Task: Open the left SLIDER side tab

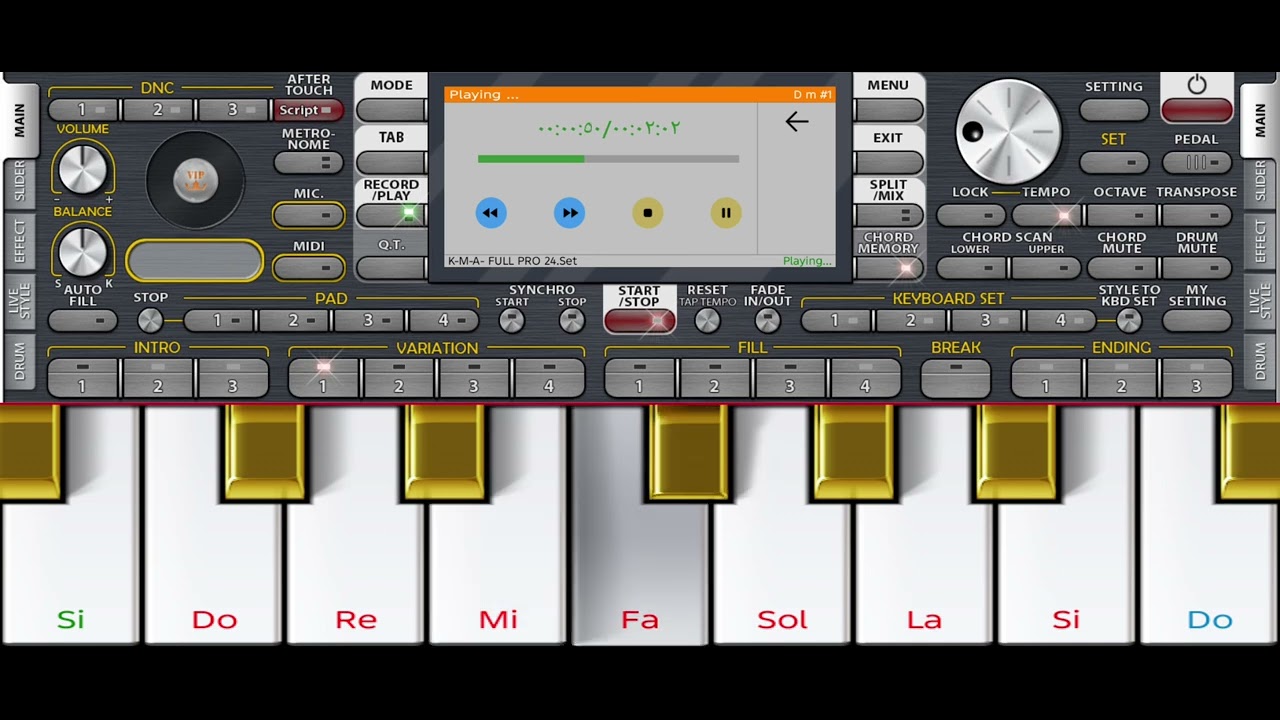Action: tap(19, 182)
